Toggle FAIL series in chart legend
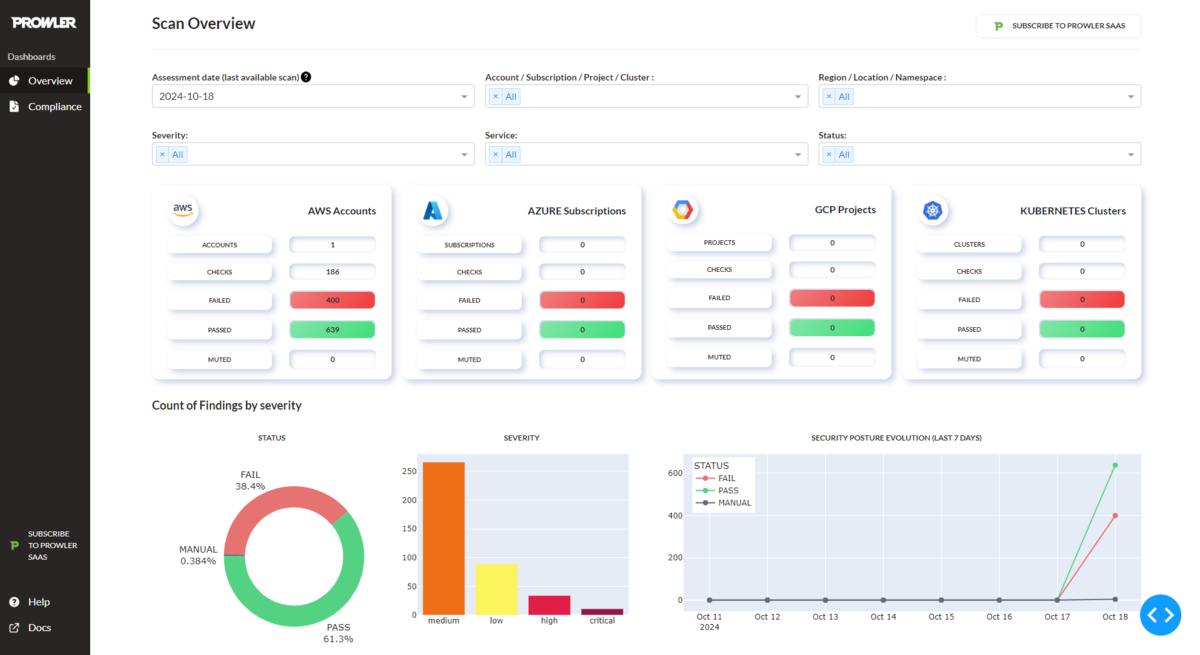 (x=716, y=478)
